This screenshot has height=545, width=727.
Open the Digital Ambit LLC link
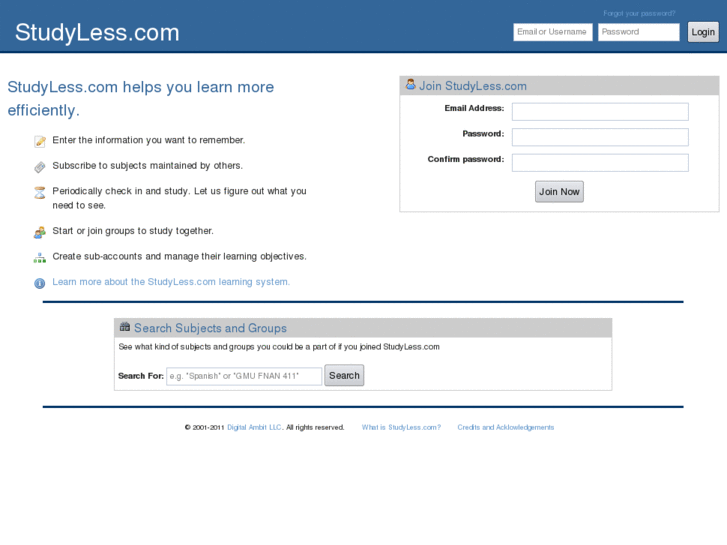coord(254,427)
